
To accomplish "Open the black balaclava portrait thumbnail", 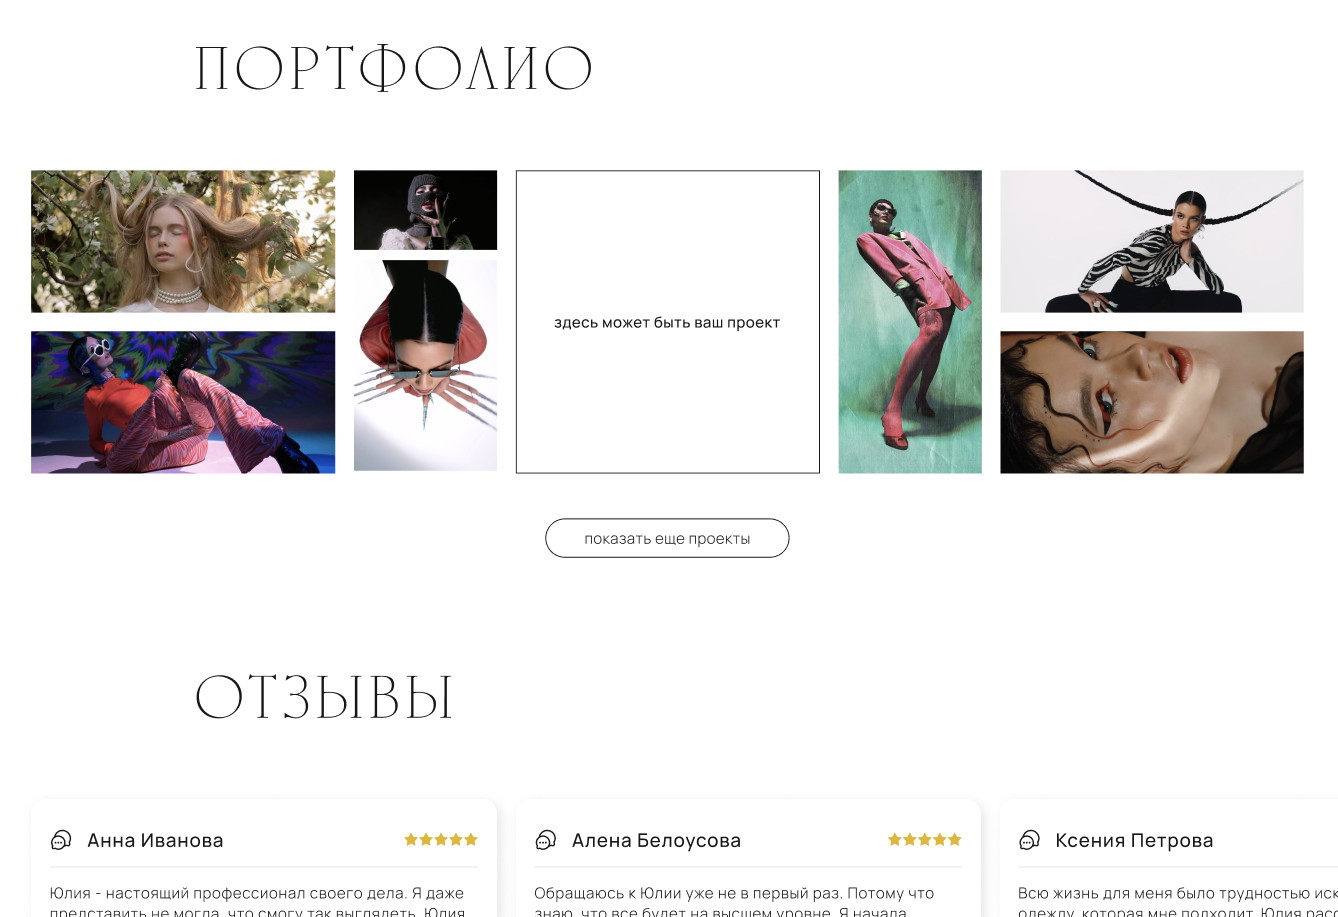I will [x=425, y=210].
